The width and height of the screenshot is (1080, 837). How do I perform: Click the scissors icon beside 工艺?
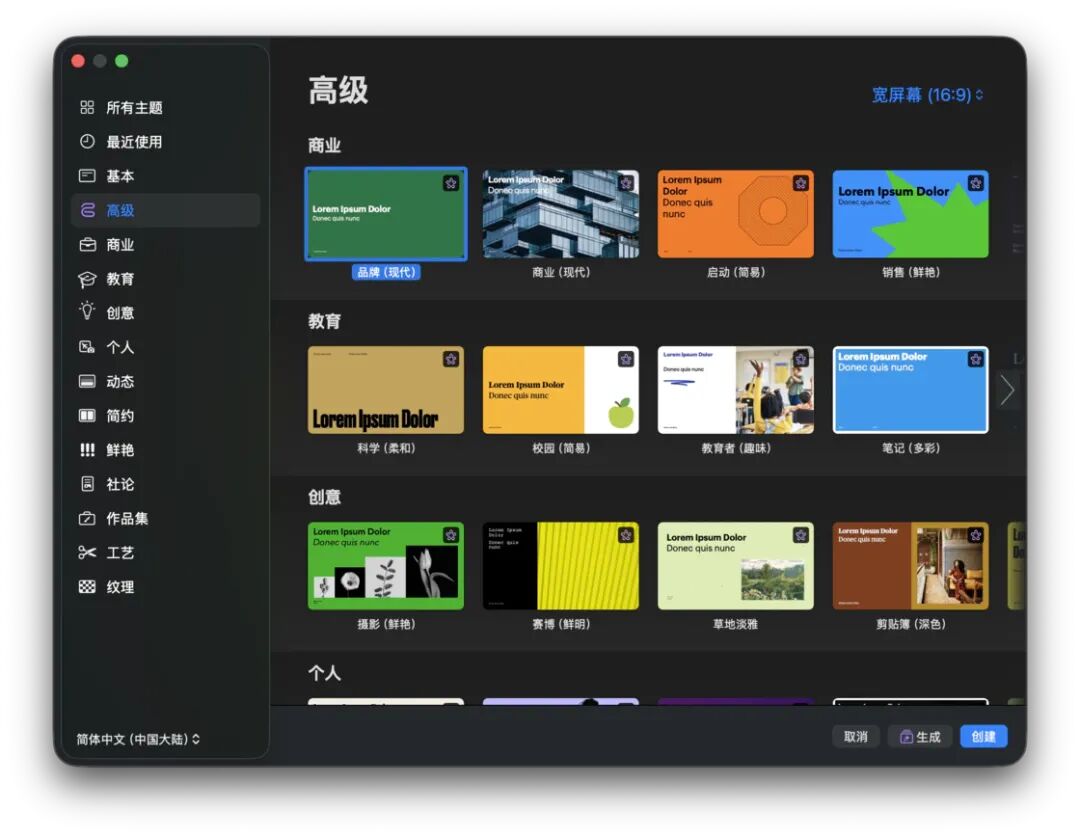(x=87, y=552)
